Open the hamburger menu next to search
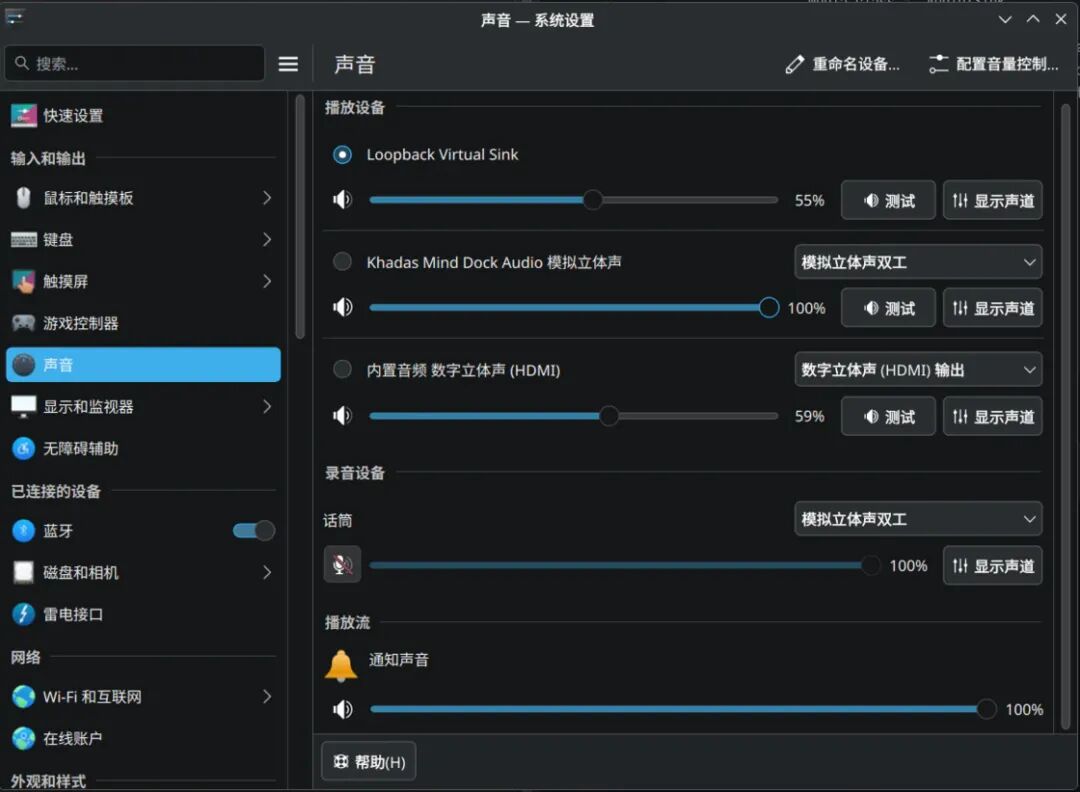Image resolution: width=1080 pixels, height=792 pixels. point(288,64)
